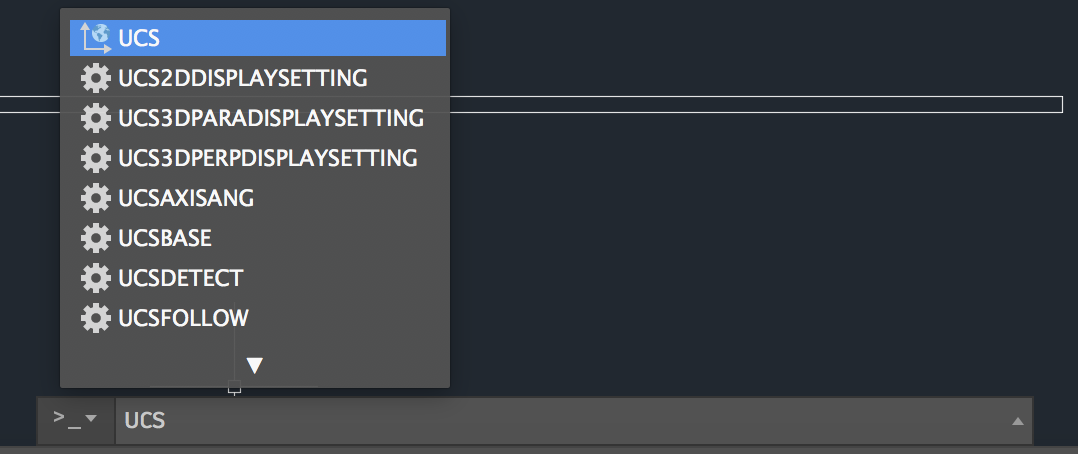1078x454 pixels.
Task: Click the gear icon beside UCS3DPARADISPLAYSETTING
Action: [x=96, y=118]
